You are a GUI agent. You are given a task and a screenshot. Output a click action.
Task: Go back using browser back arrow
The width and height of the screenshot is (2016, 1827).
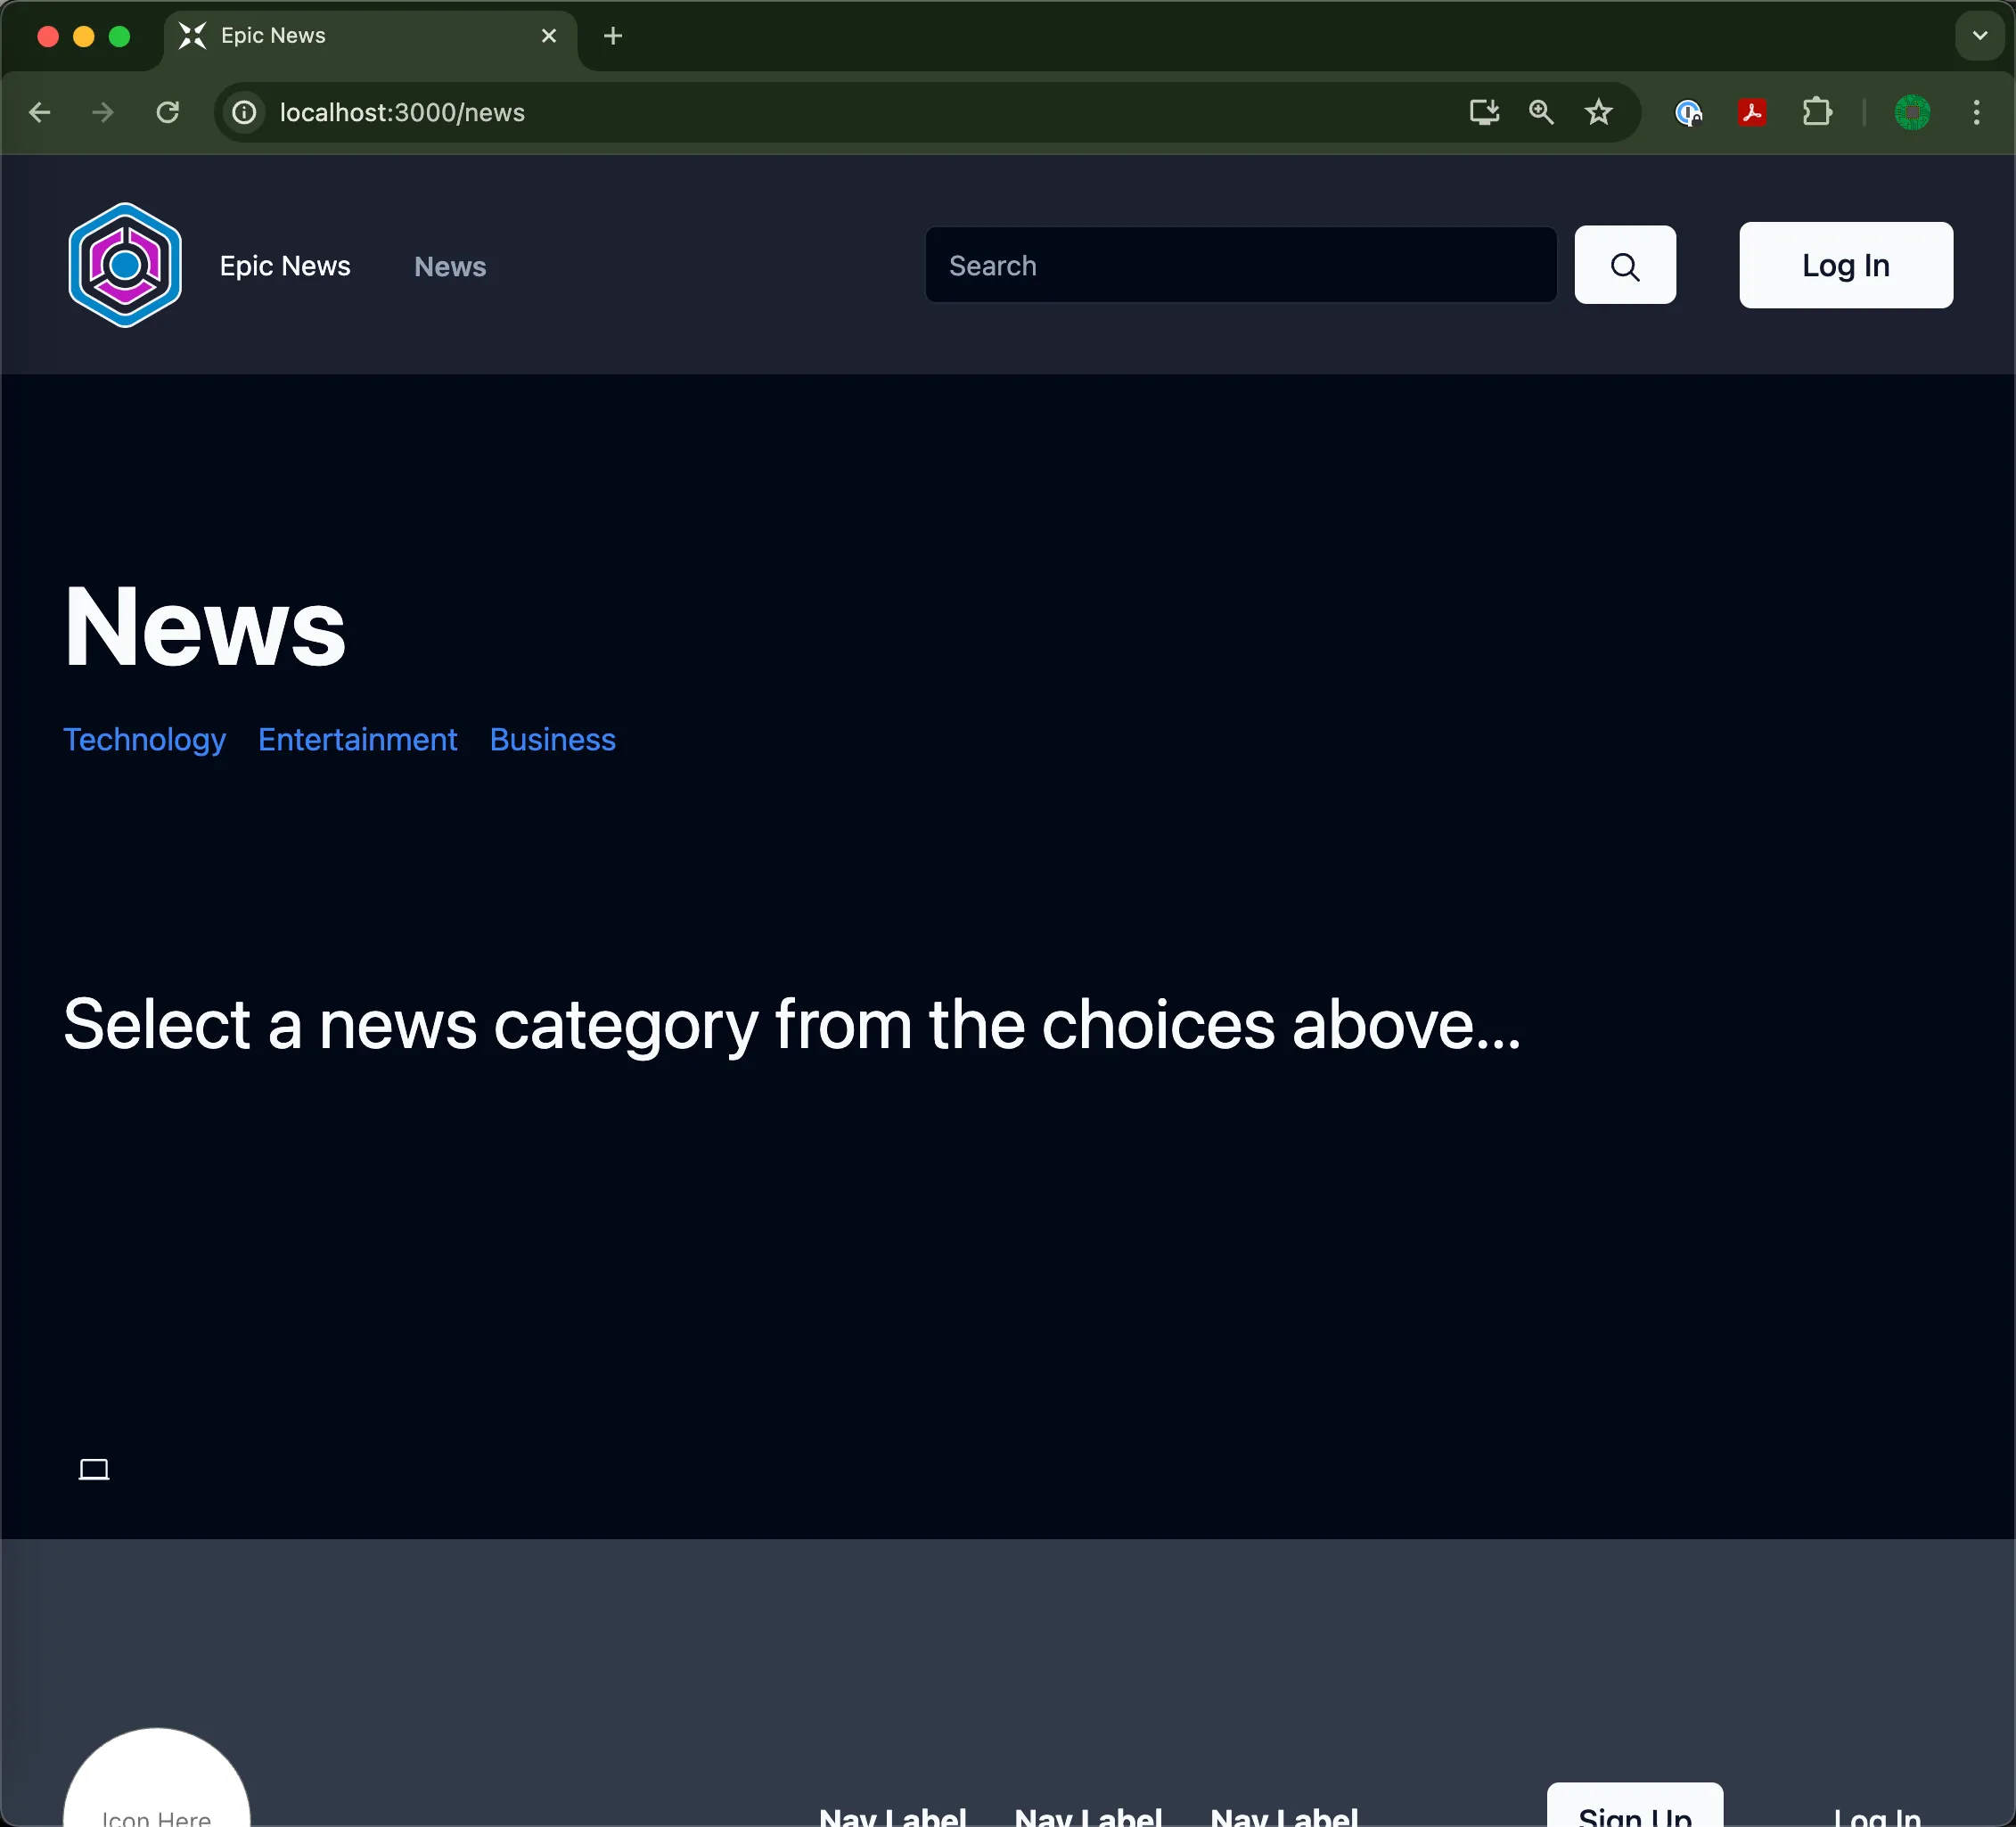(40, 112)
